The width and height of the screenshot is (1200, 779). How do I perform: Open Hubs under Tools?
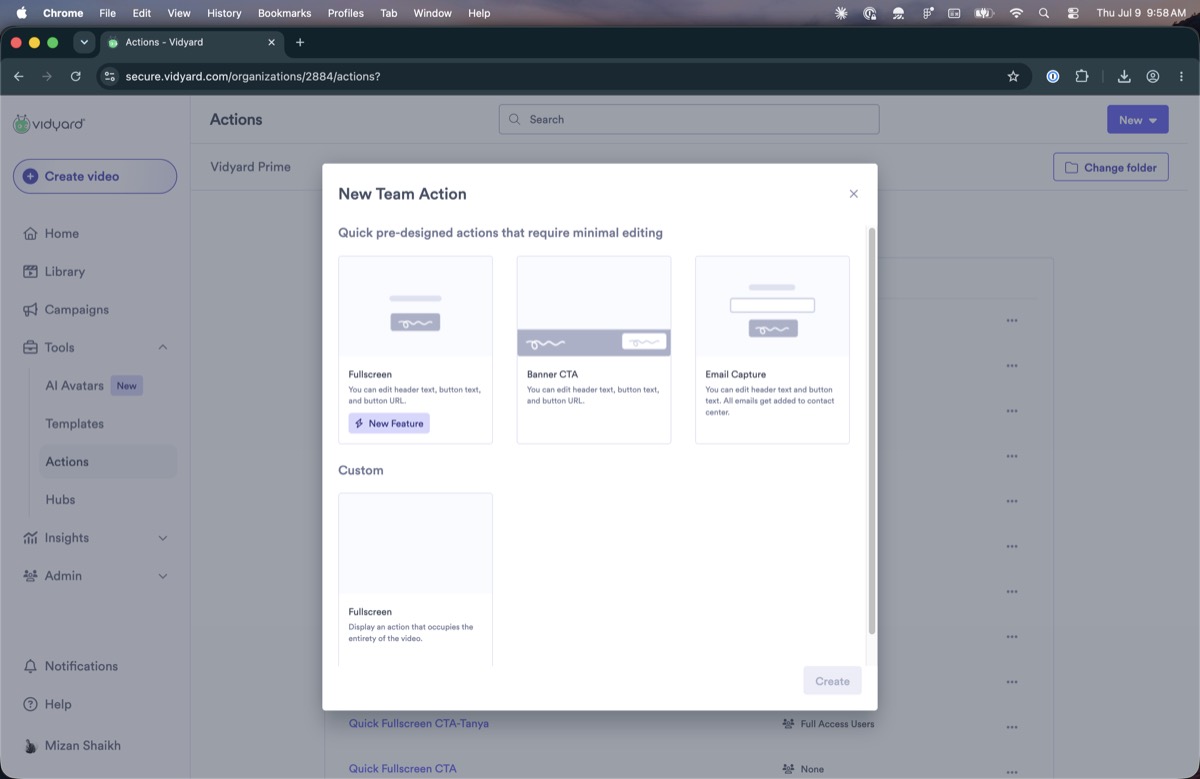coord(60,499)
